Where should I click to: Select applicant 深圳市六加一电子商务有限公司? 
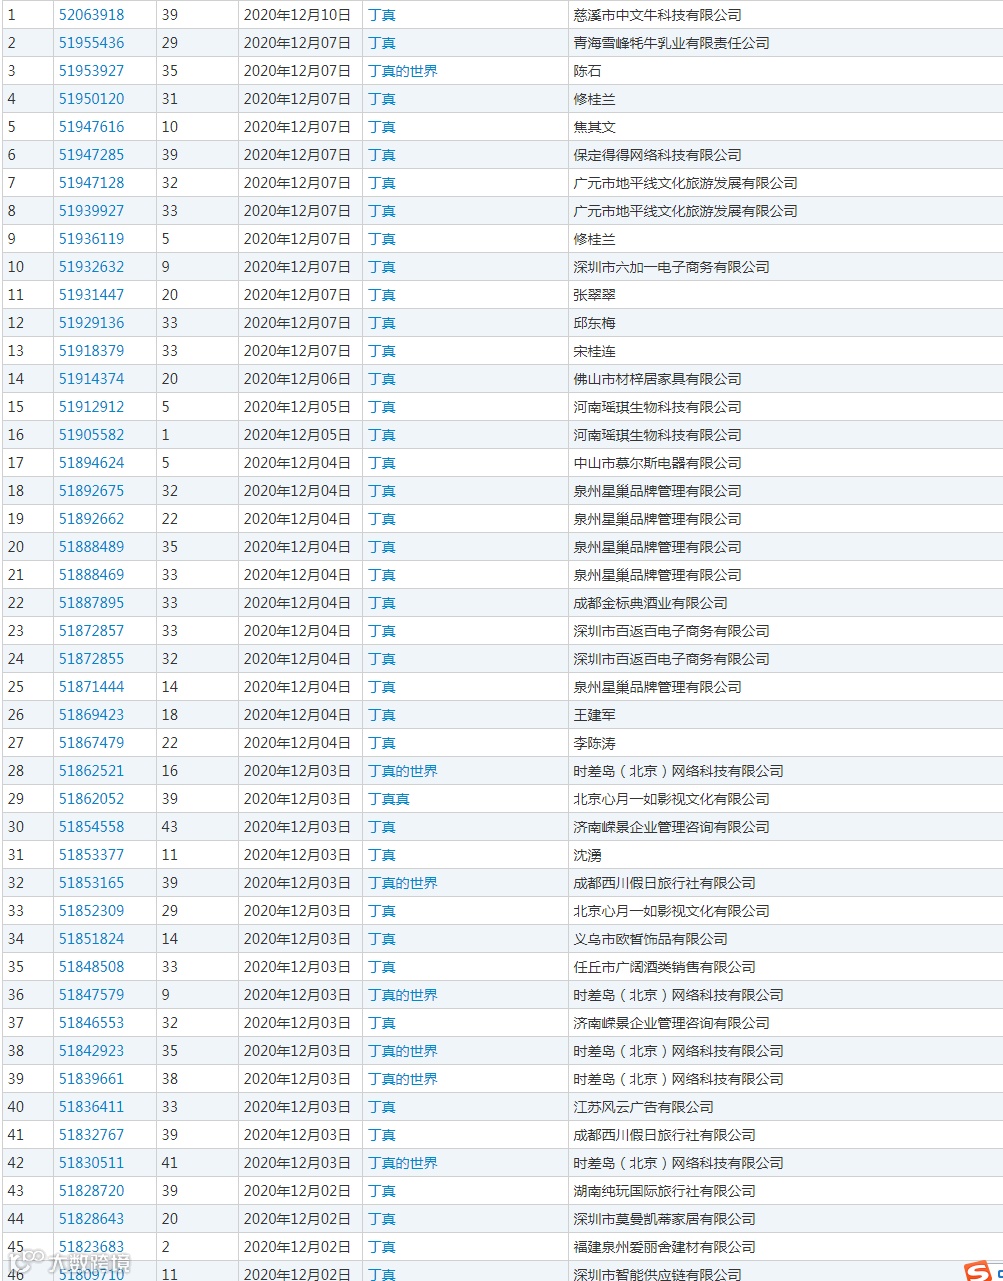coord(672,267)
